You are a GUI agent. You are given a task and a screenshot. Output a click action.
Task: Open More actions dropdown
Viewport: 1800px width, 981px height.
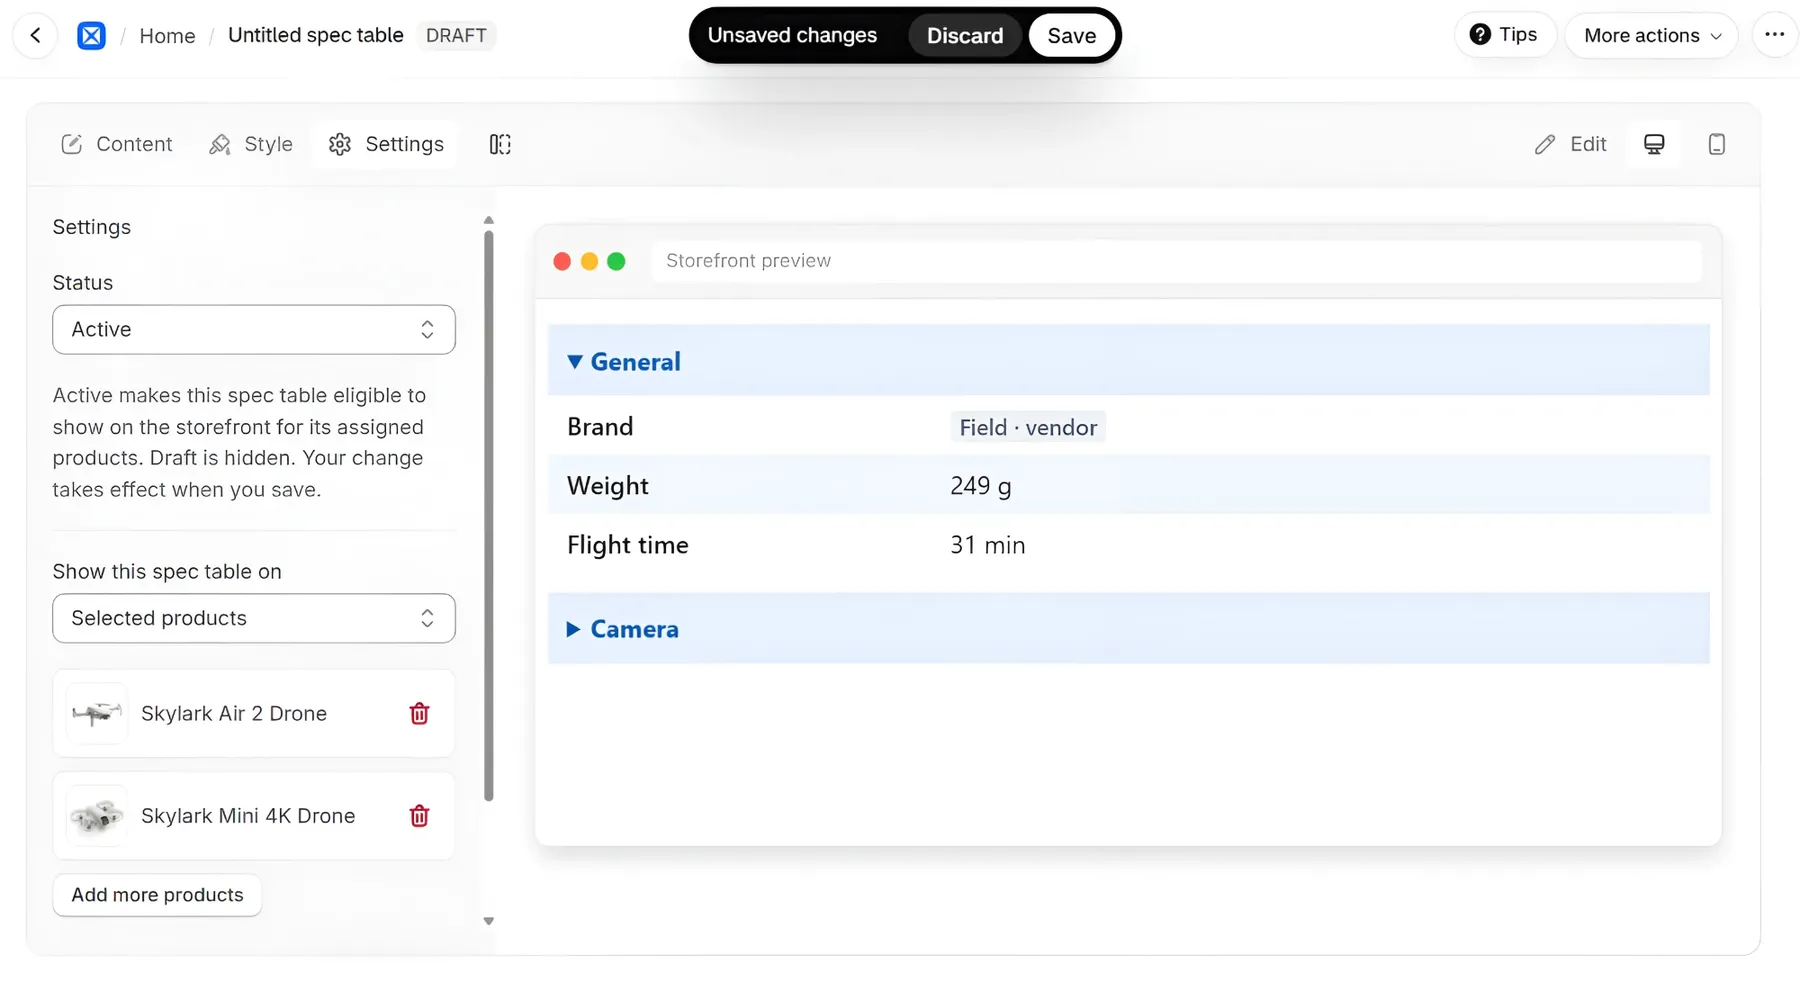tap(1651, 35)
